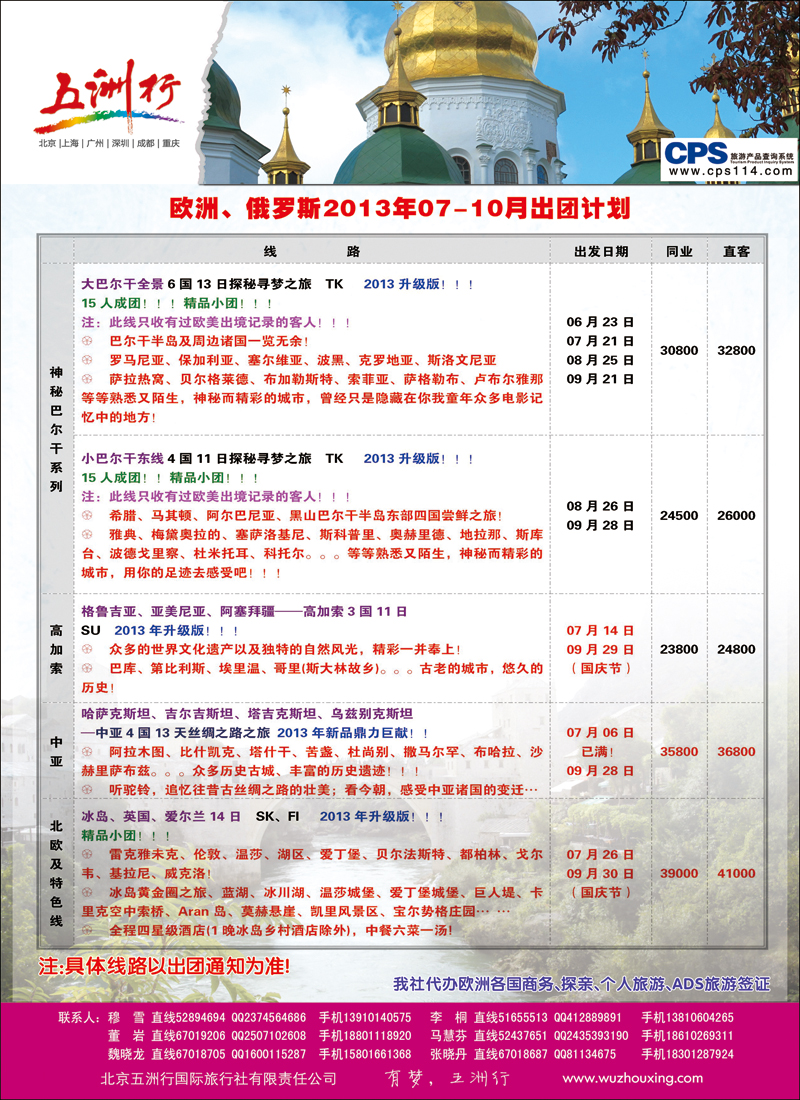This screenshot has width=800, height=1100.
Task: Select the 线路 column header
Action: click(x=312, y=252)
